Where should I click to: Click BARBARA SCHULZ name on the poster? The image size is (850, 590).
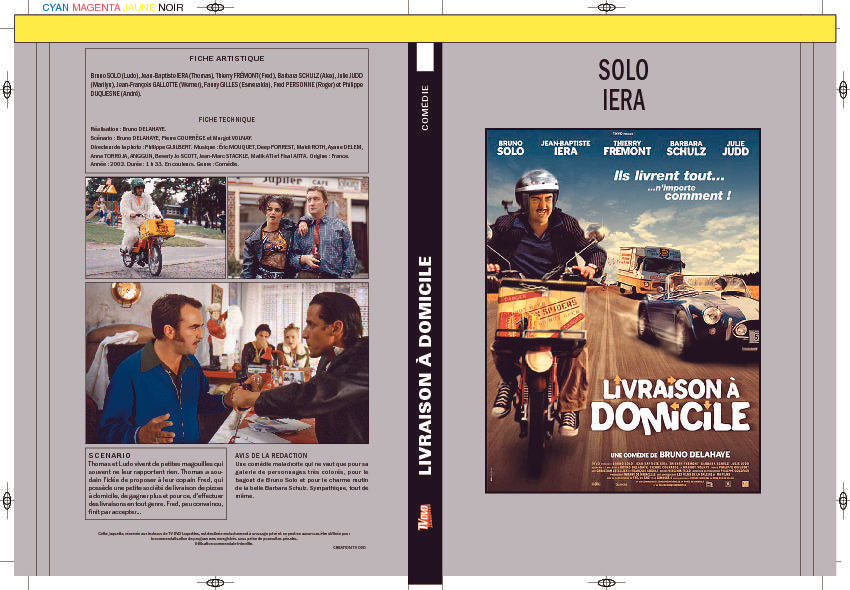click(686, 148)
